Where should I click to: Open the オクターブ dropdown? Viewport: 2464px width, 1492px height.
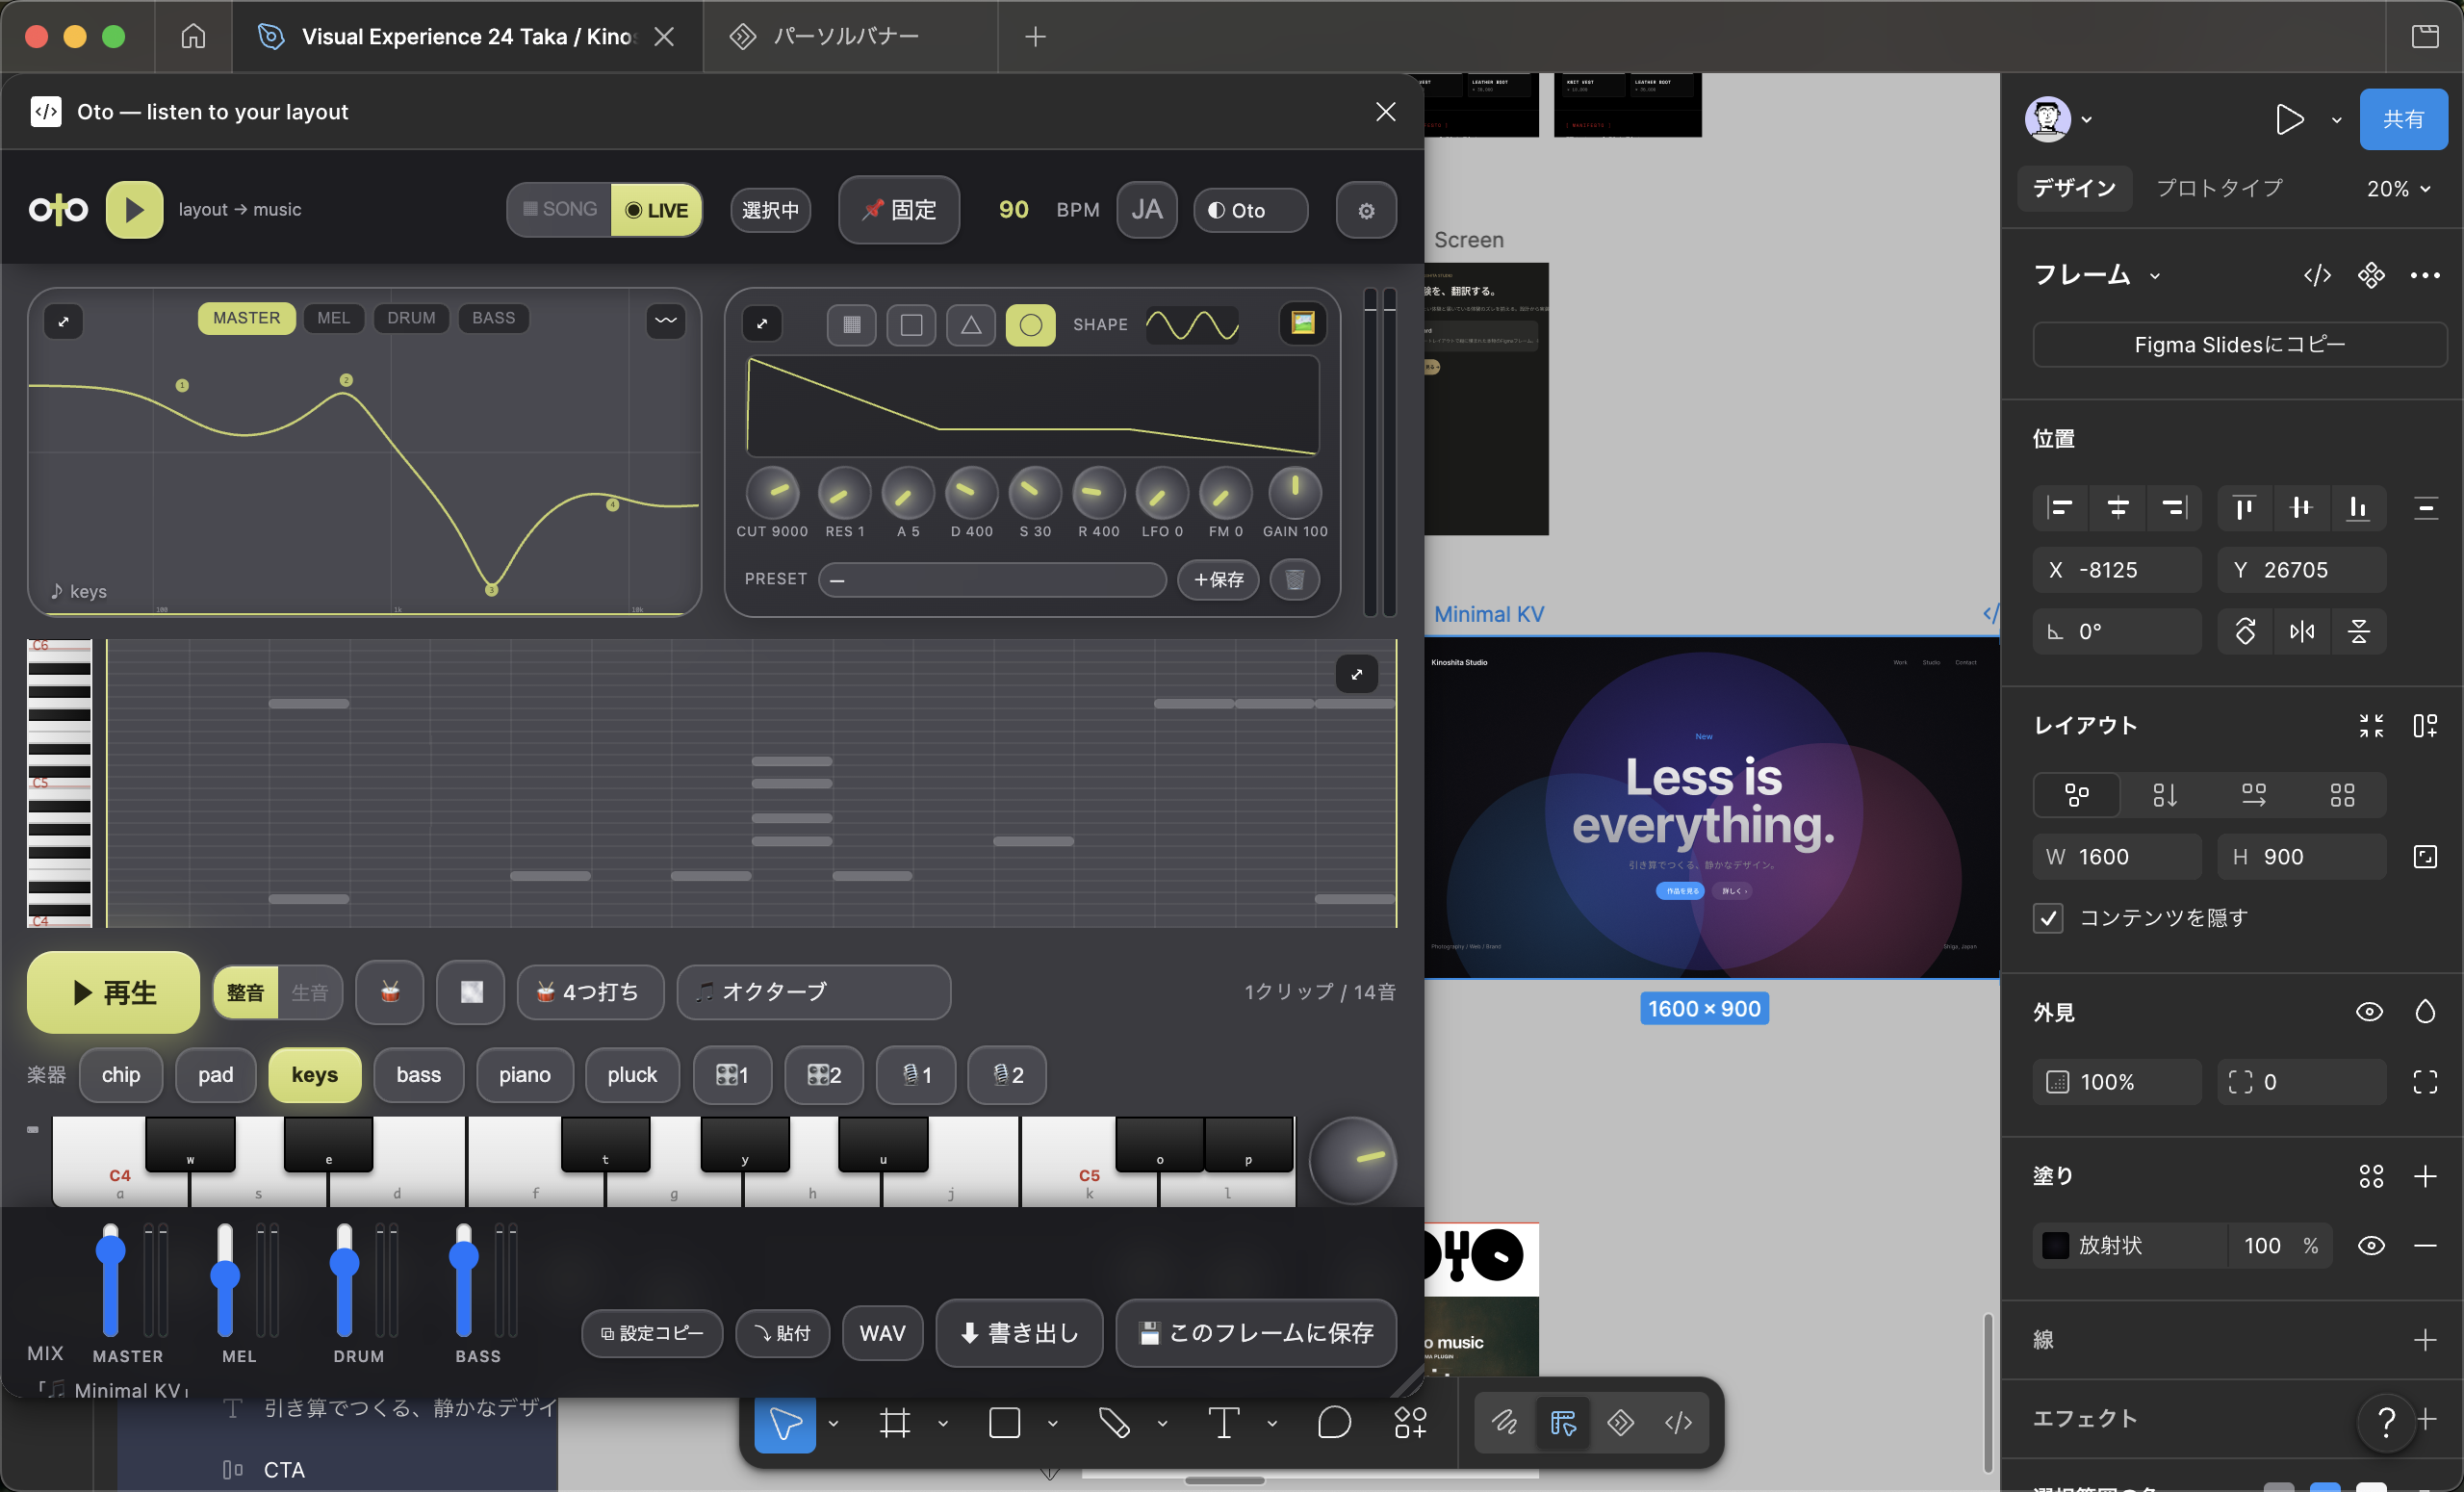point(814,992)
